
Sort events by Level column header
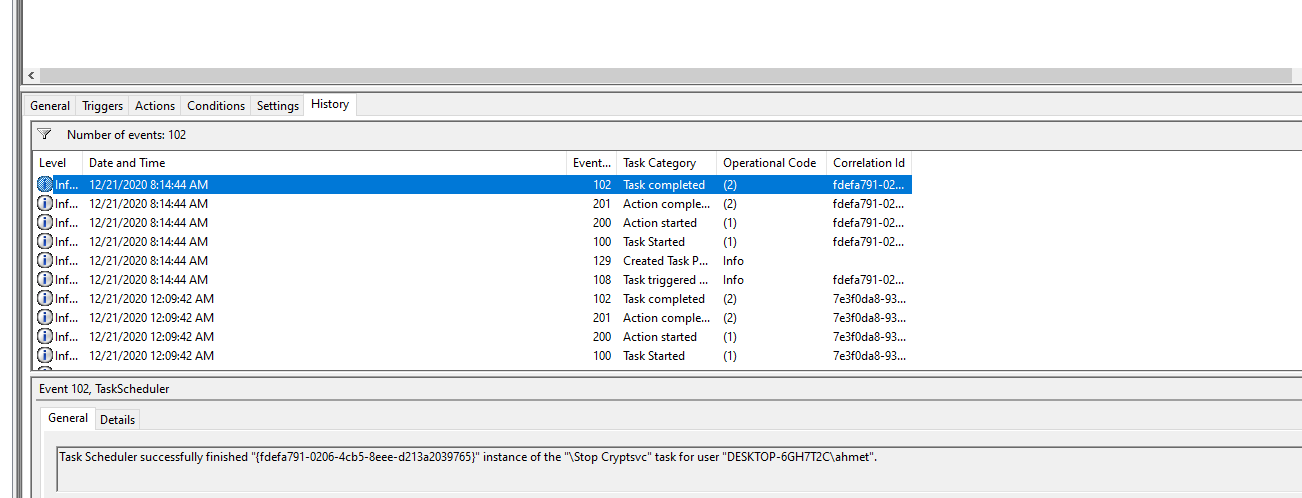(58, 163)
